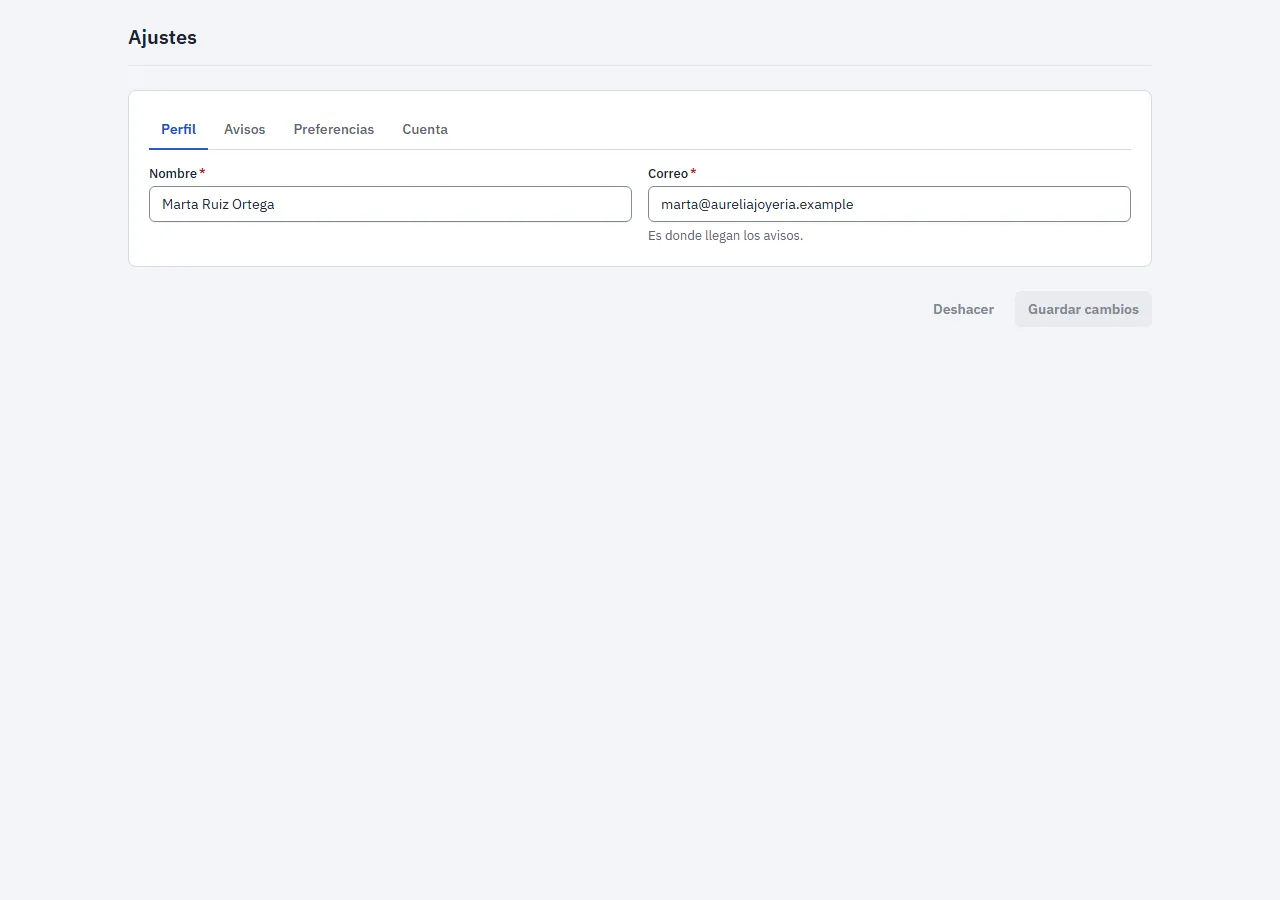Click the Nombre input field
Image resolution: width=1280 pixels, height=900 pixels.
[390, 204]
